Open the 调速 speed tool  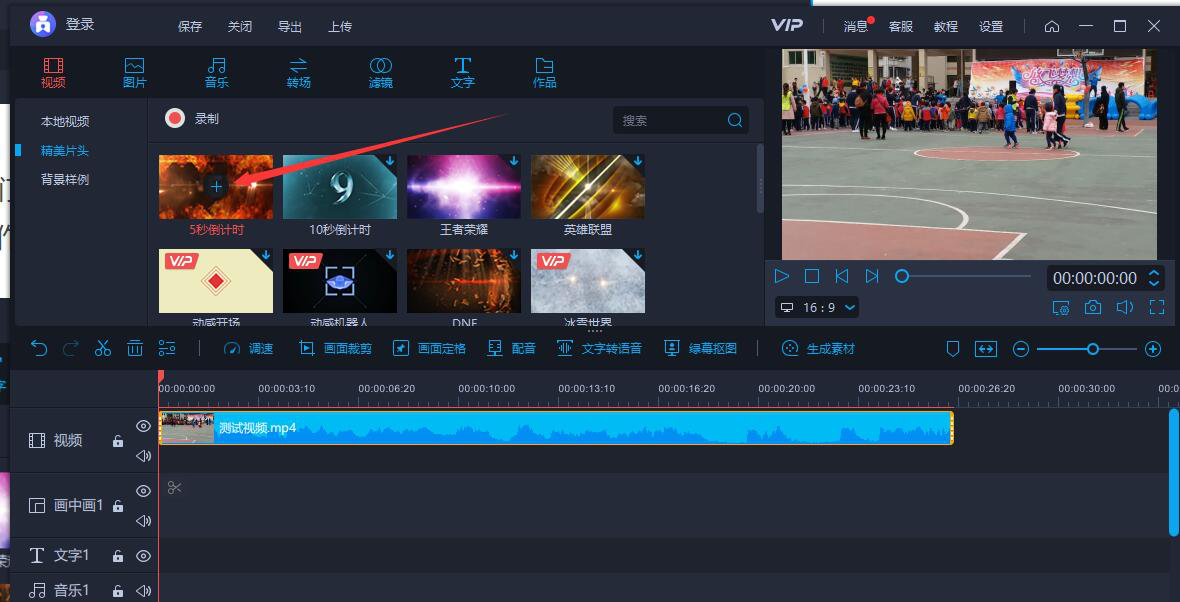(249, 348)
